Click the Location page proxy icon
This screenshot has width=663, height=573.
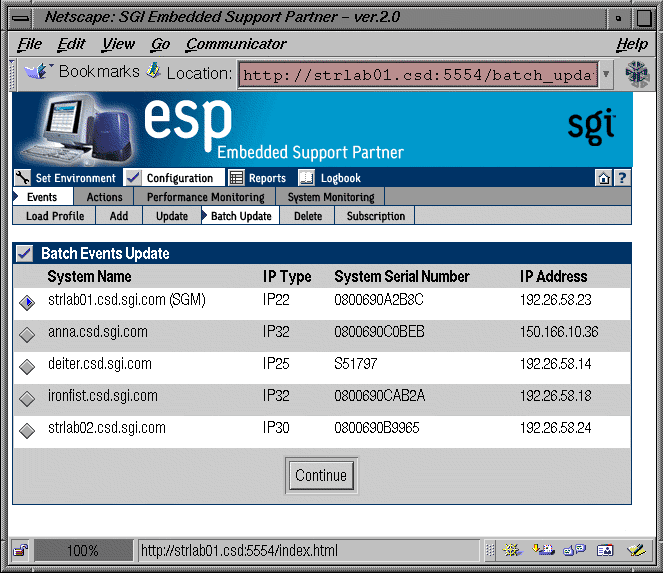tap(153, 71)
